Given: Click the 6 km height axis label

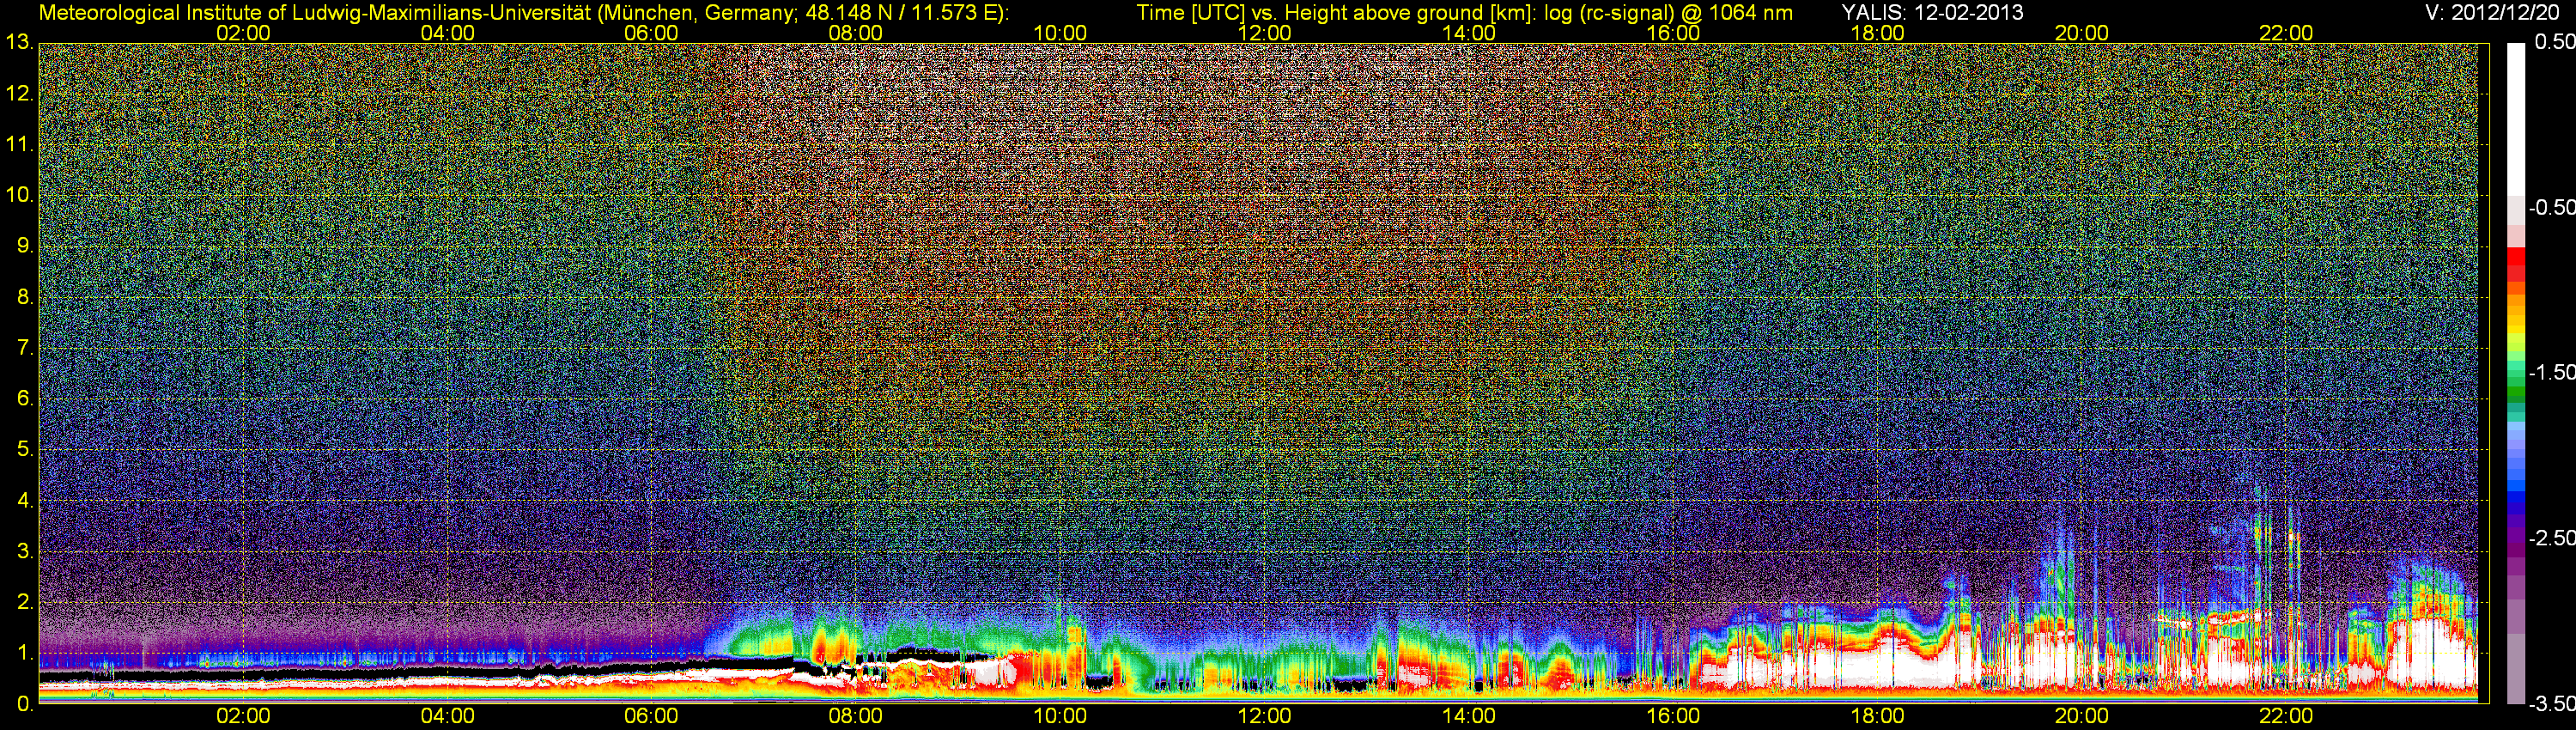Looking at the screenshot, I should click(x=24, y=399).
